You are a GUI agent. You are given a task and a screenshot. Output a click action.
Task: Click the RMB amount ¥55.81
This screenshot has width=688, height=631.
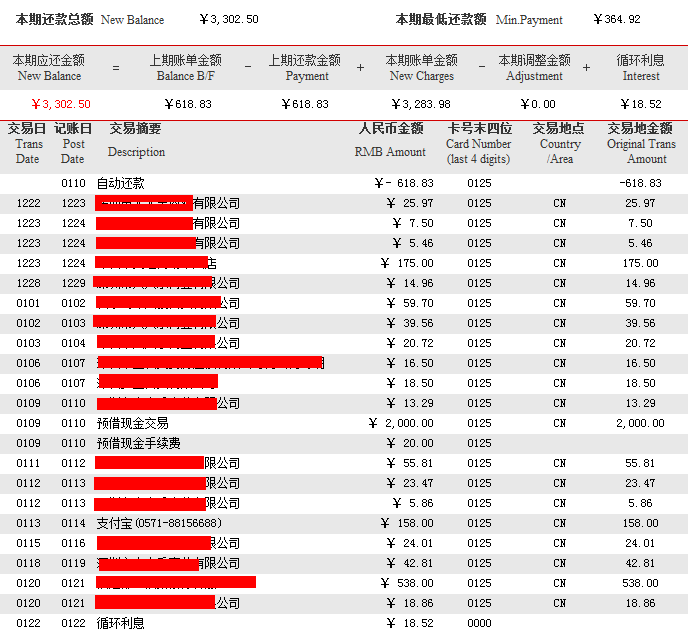(x=410, y=463)
